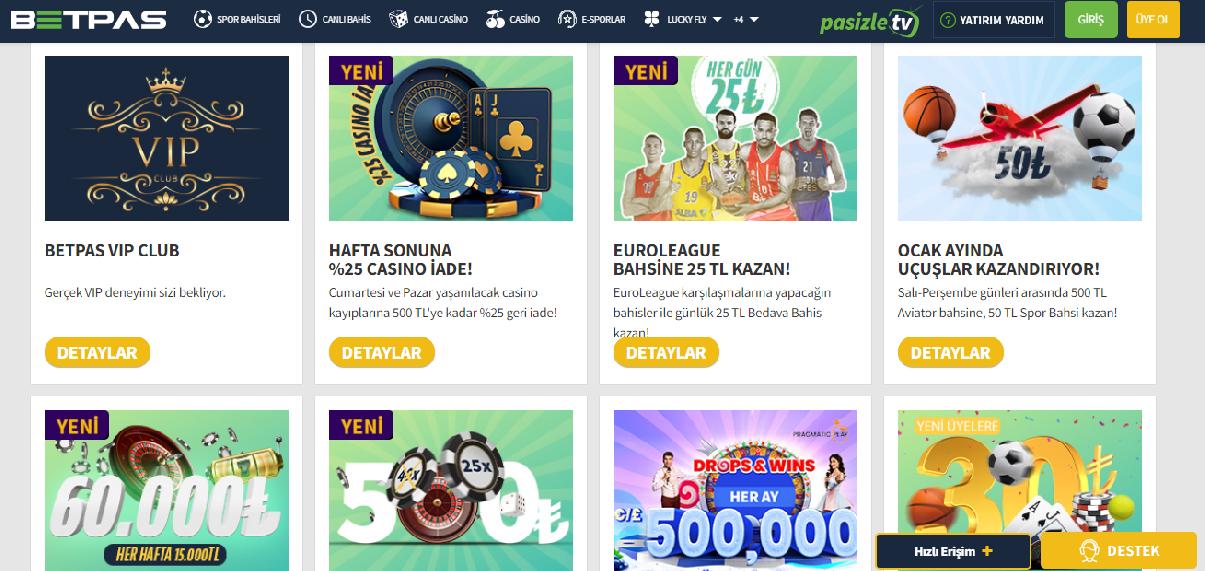Click the headset icon on Destek button
The height and width of the screenshot is (571, 1205).
pyautogui.click(x=1089, y=551)
